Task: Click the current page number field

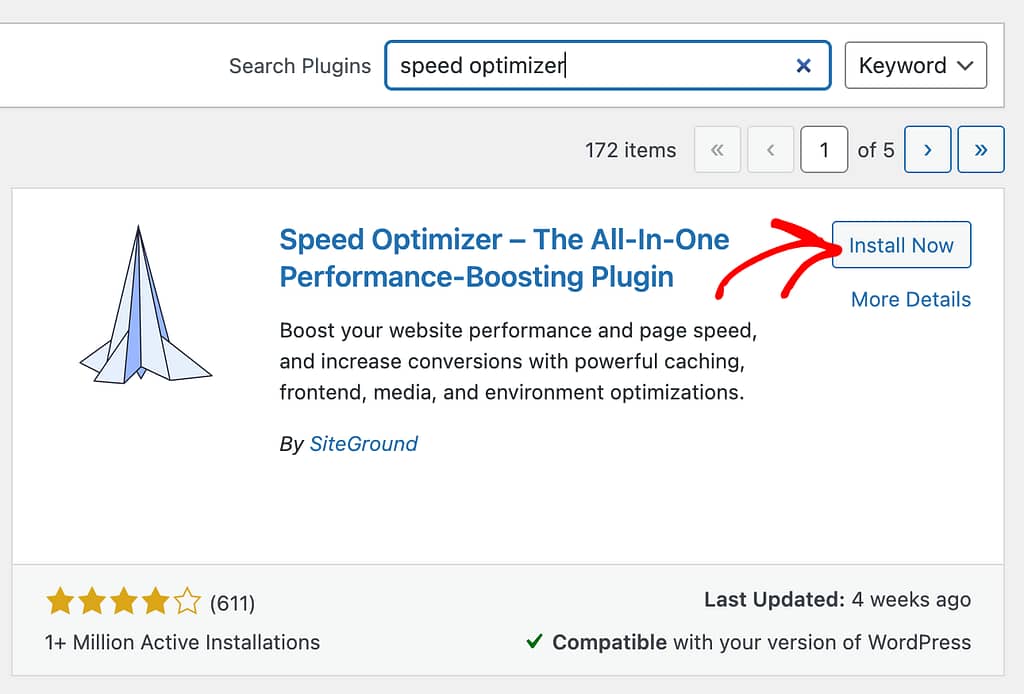Action: (824, 150)
